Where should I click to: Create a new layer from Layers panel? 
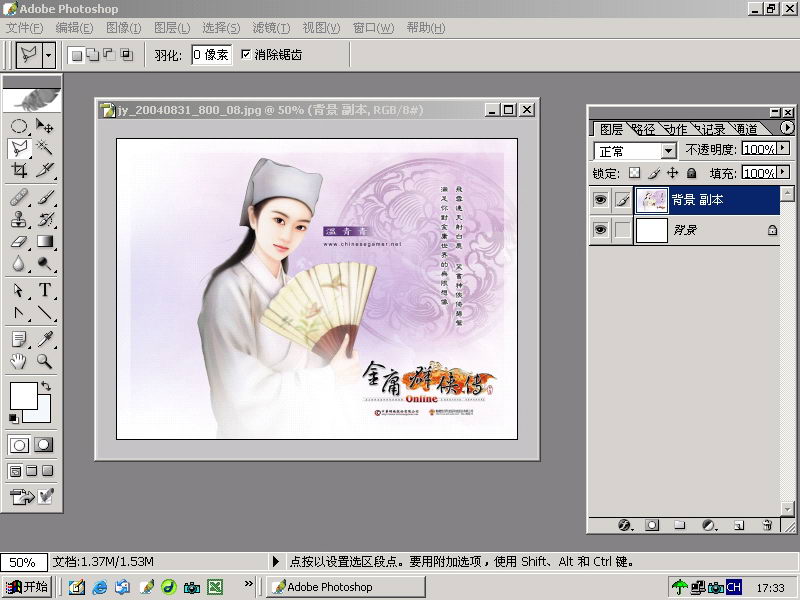(x=738, y=524)
